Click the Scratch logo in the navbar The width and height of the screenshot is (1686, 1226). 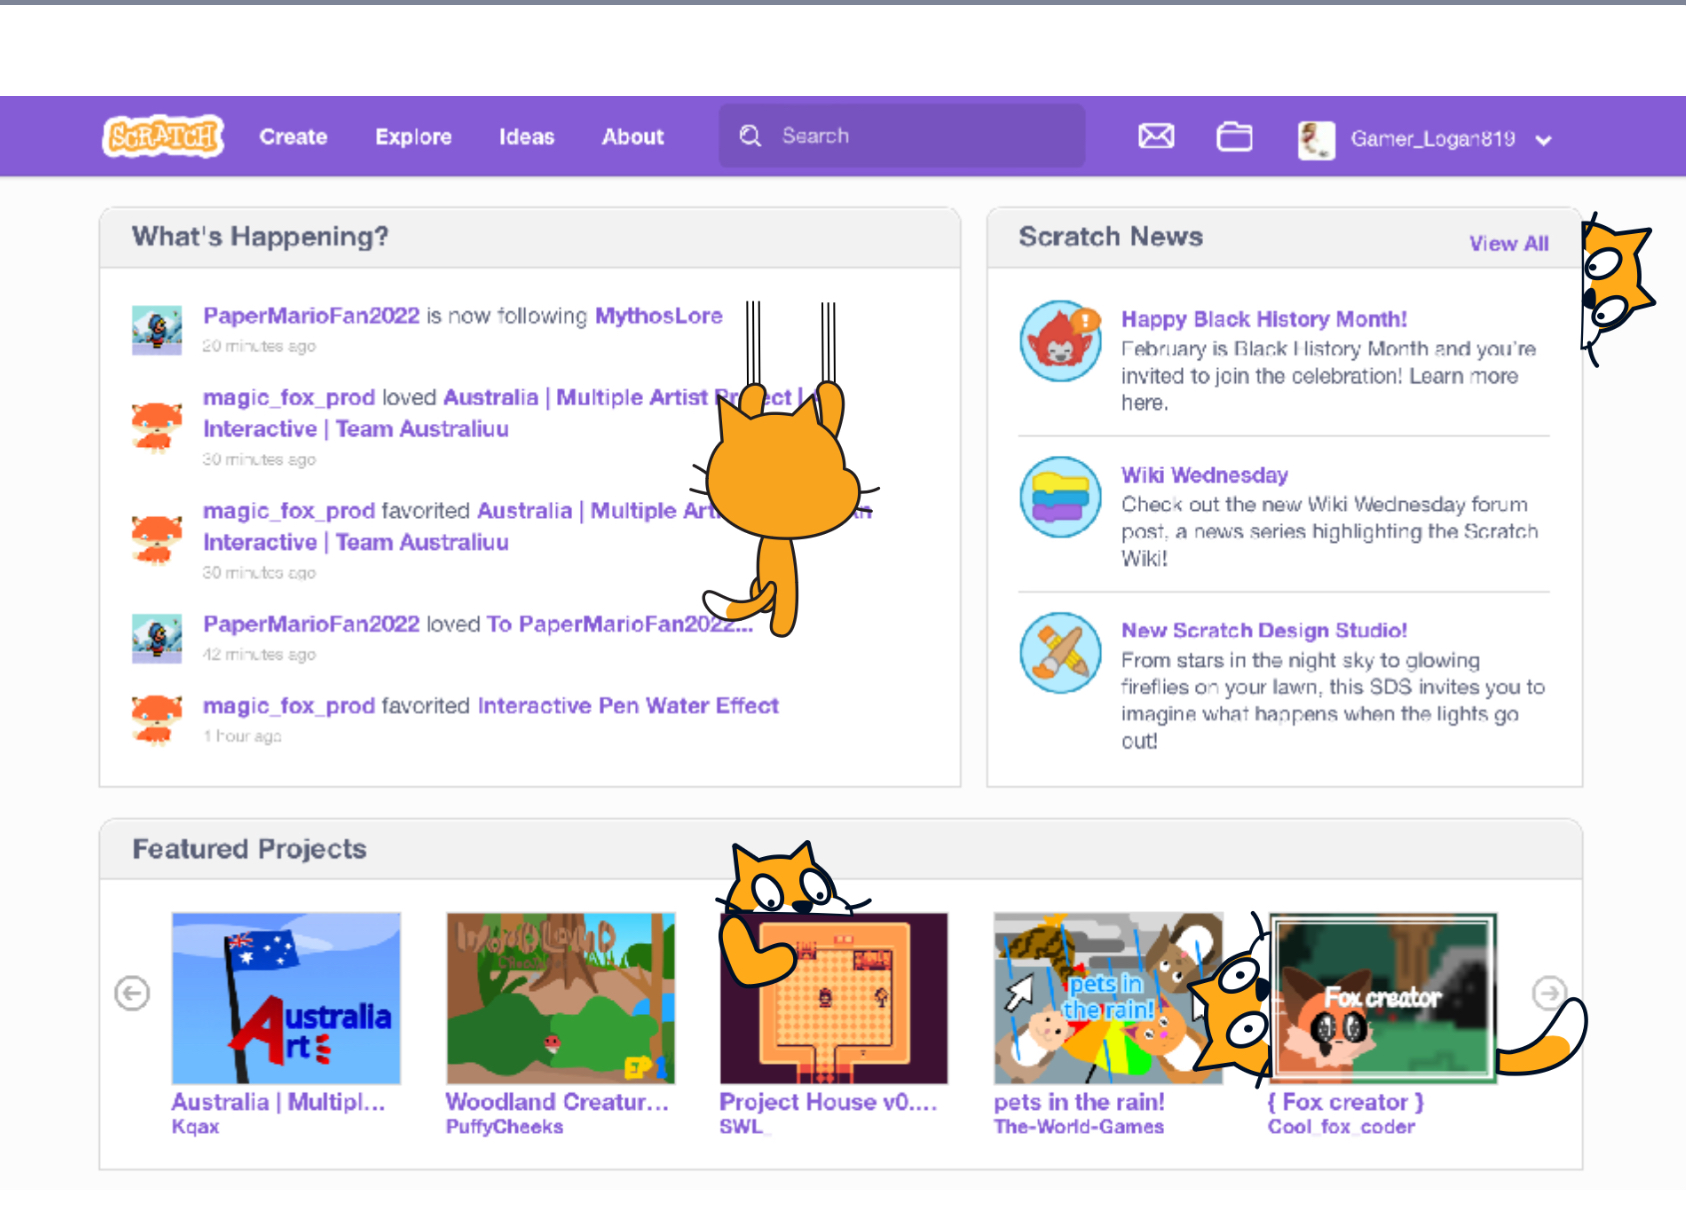[x=162, y=136]
